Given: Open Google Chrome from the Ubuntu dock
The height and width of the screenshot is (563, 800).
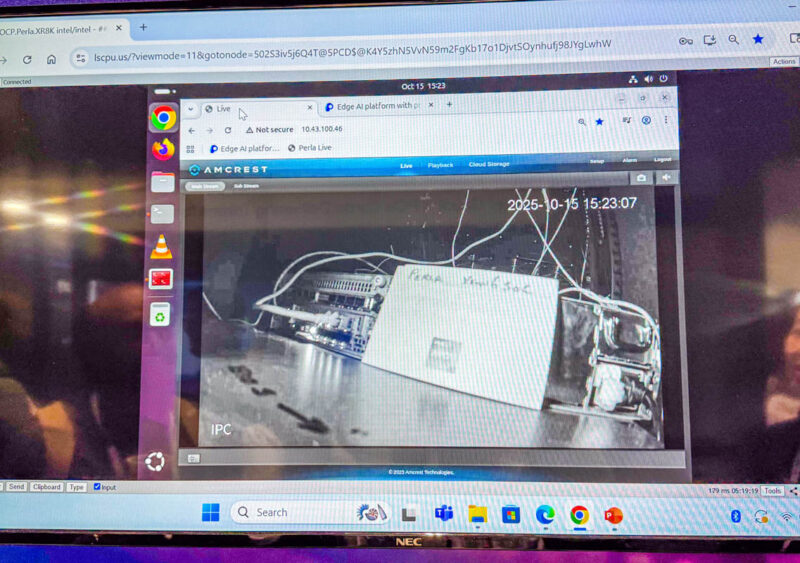Looking at the screenshot, I should point(163,118).
